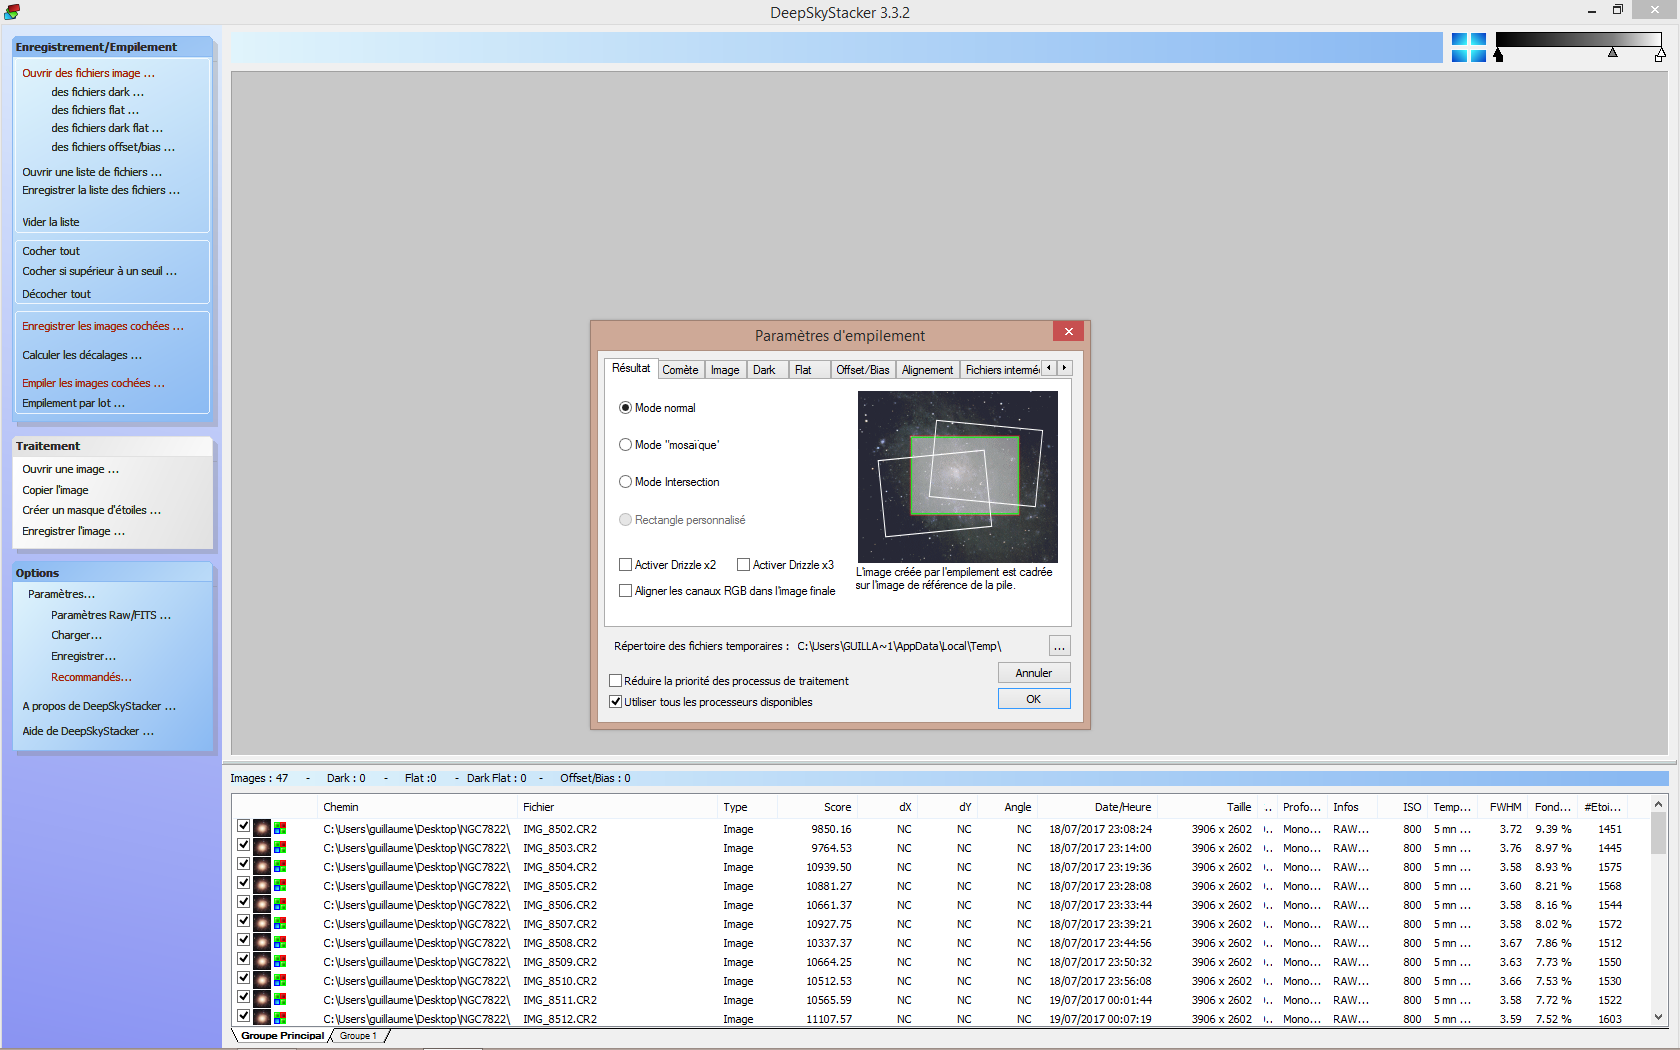Switch to Groupe 1 tab
This screenshot has width=1680, height=1050.
[358, 1036]
